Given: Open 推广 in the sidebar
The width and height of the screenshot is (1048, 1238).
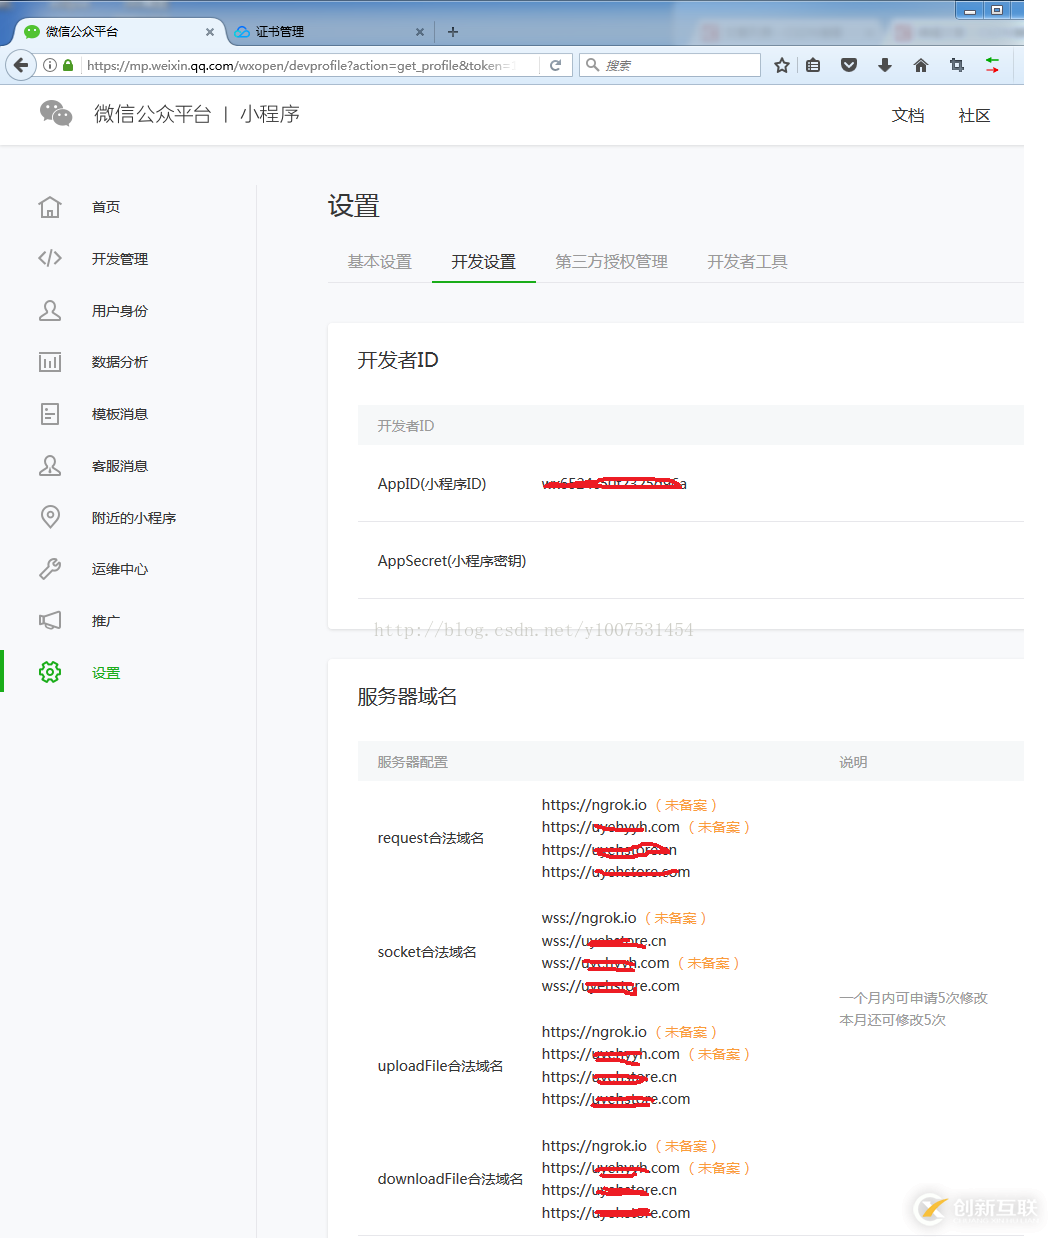Looking at the screenshot, I should [106, 621].
